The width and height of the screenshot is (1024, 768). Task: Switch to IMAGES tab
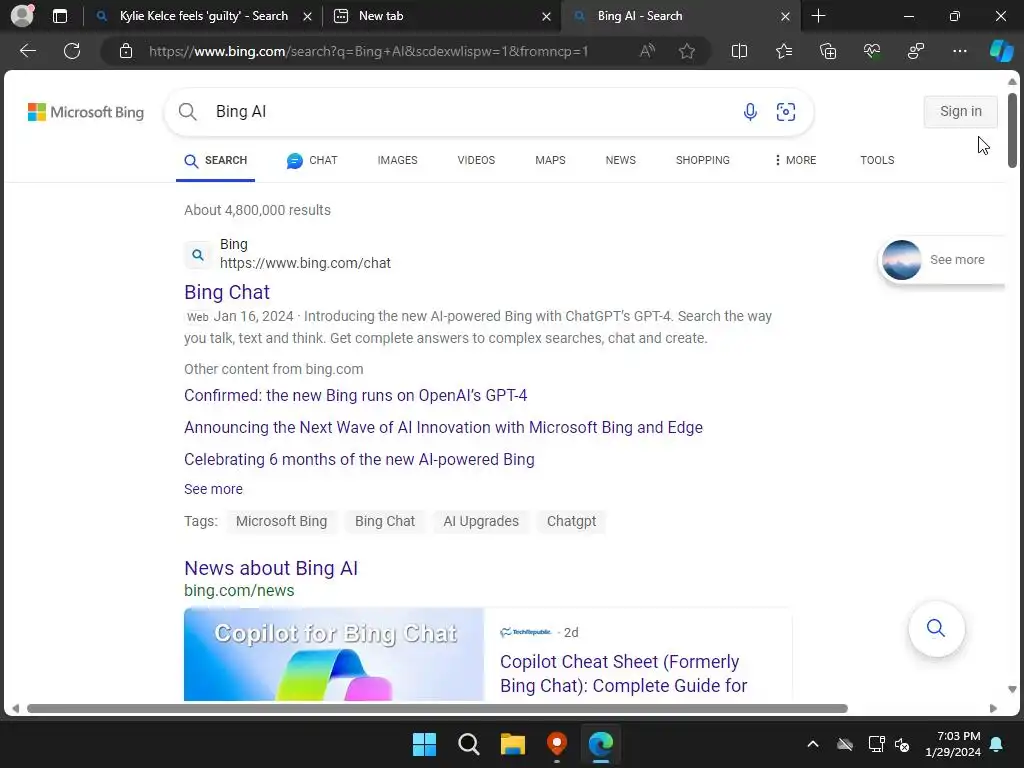pyautogui.click(x=397, y=160)
